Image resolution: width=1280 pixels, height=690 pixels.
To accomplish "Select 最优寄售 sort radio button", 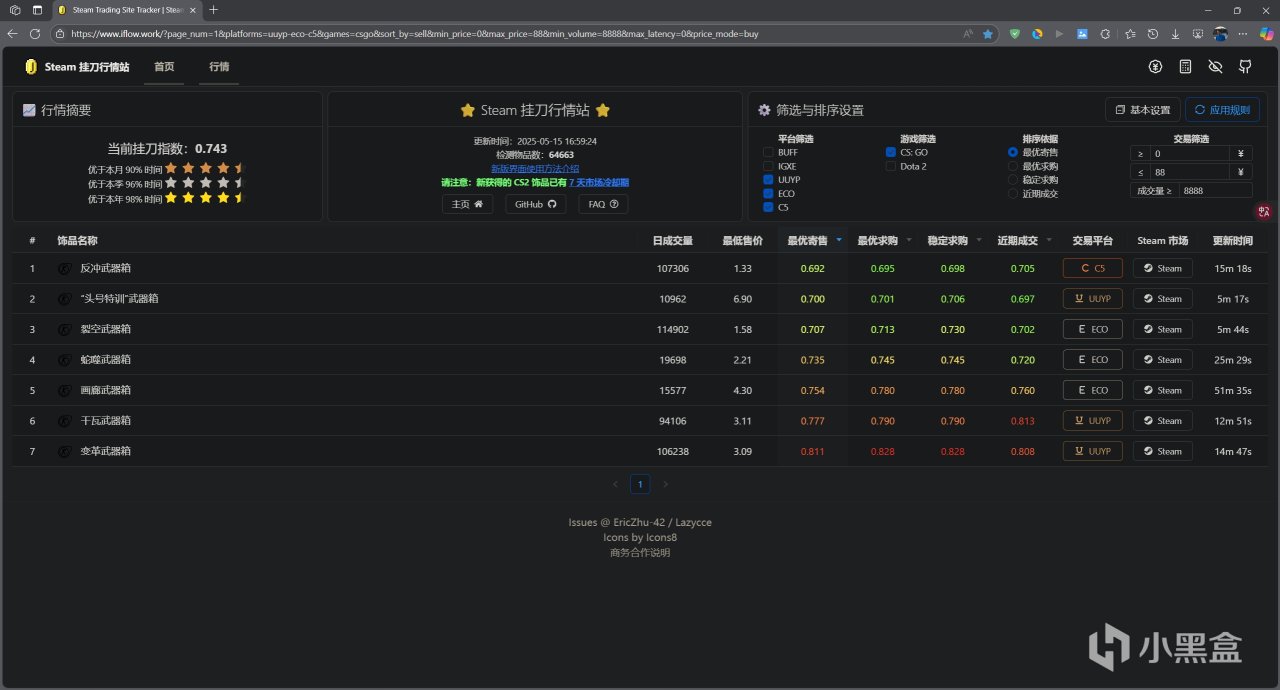I will (1013, 152).
